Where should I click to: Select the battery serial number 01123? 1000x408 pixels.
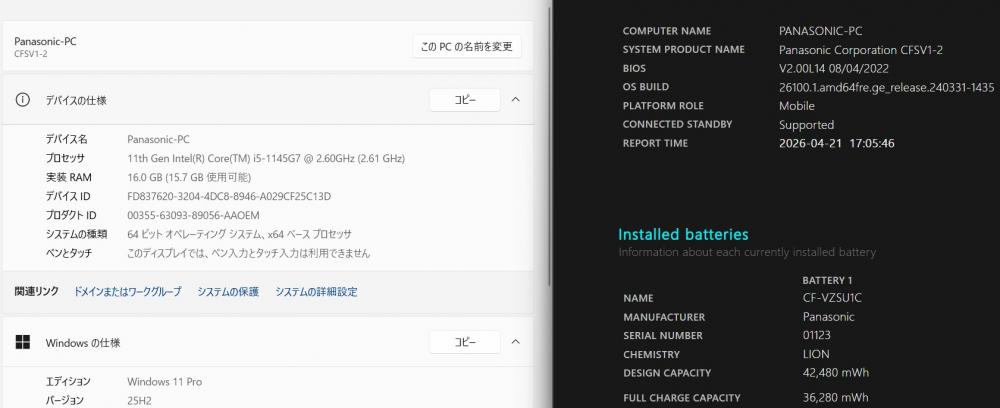point(816,335)
